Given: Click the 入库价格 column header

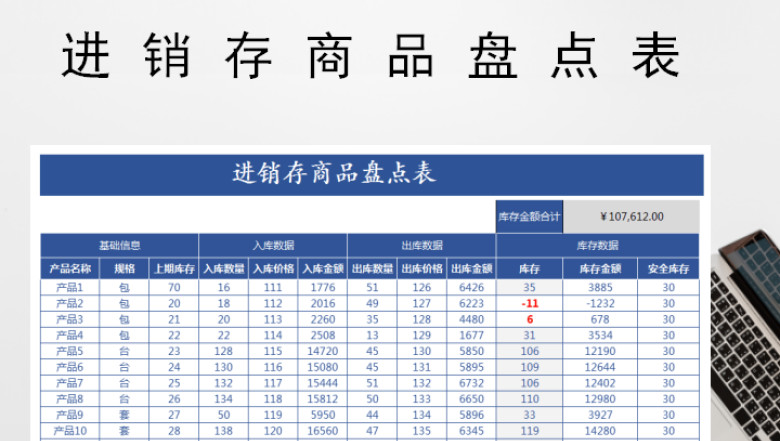Looking at the screenshot, I should 273,269.
